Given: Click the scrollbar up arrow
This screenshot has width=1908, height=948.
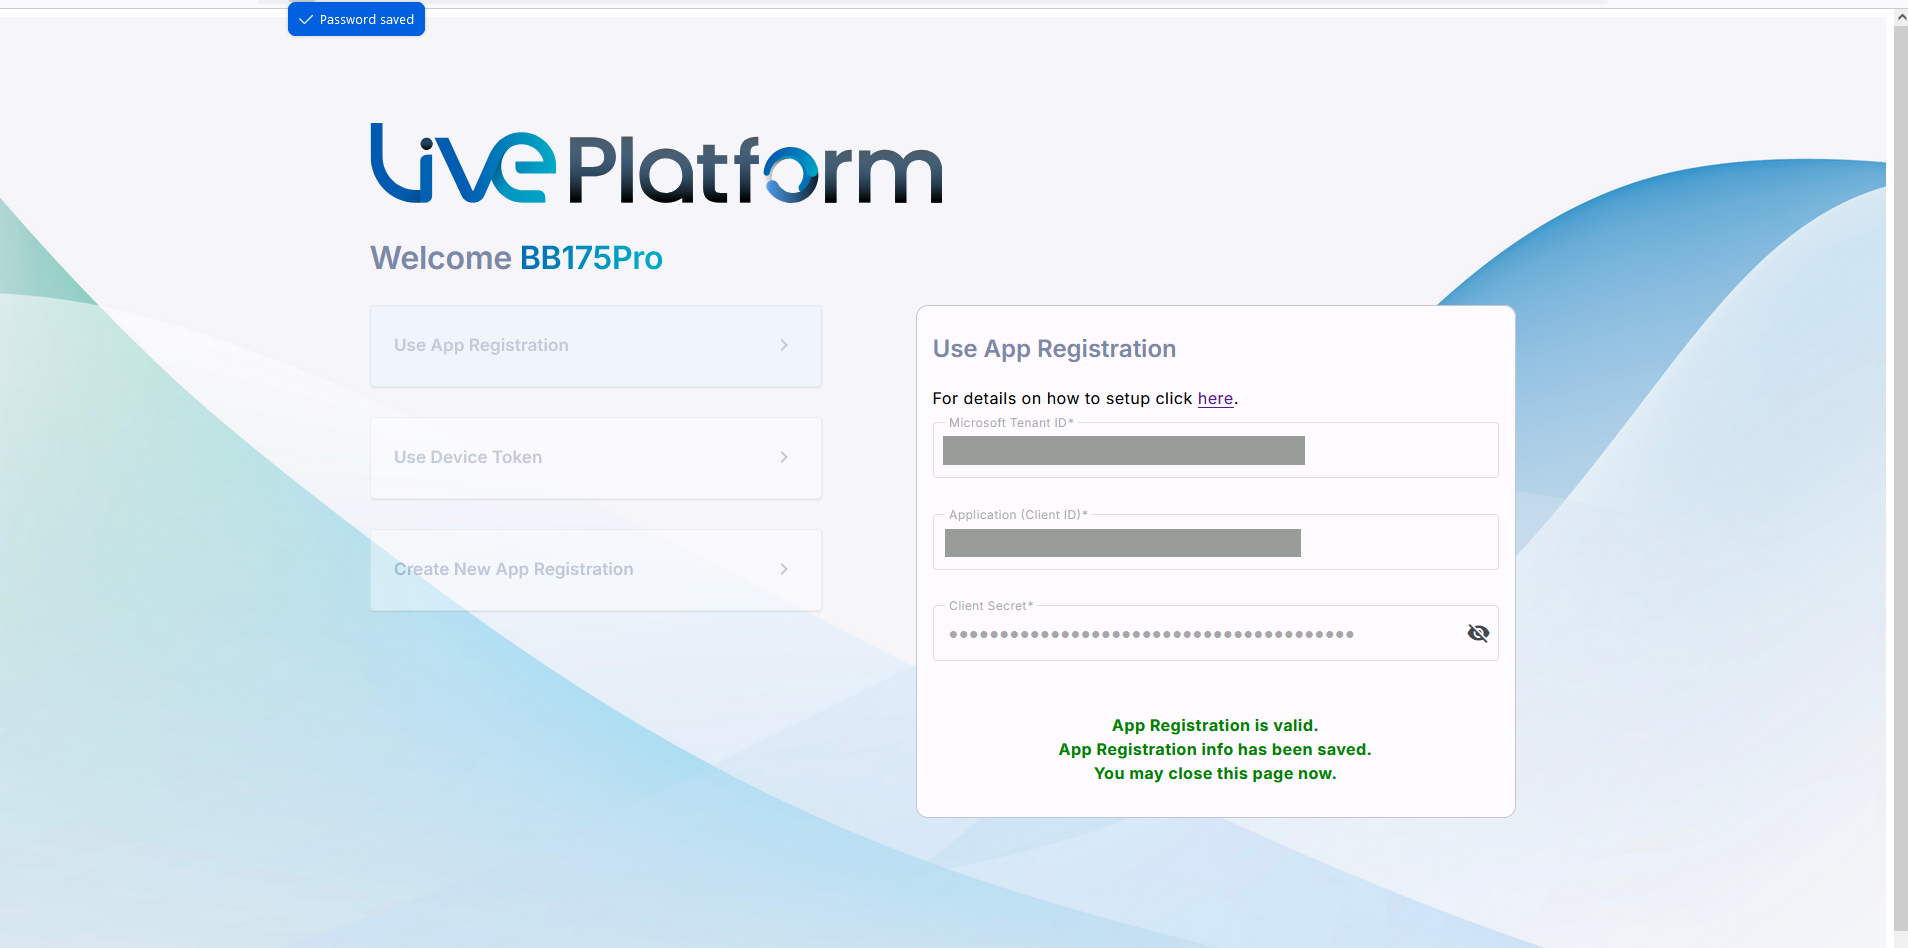Looking at the screenshot, I should [x=1901, y=17].
